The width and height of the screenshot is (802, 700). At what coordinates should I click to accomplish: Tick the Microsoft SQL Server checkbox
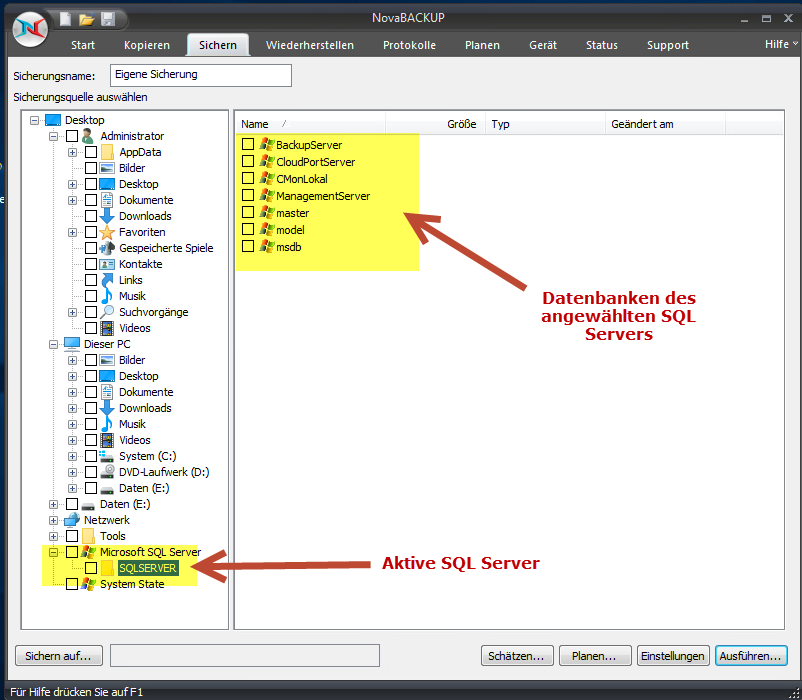pos(72,552)
